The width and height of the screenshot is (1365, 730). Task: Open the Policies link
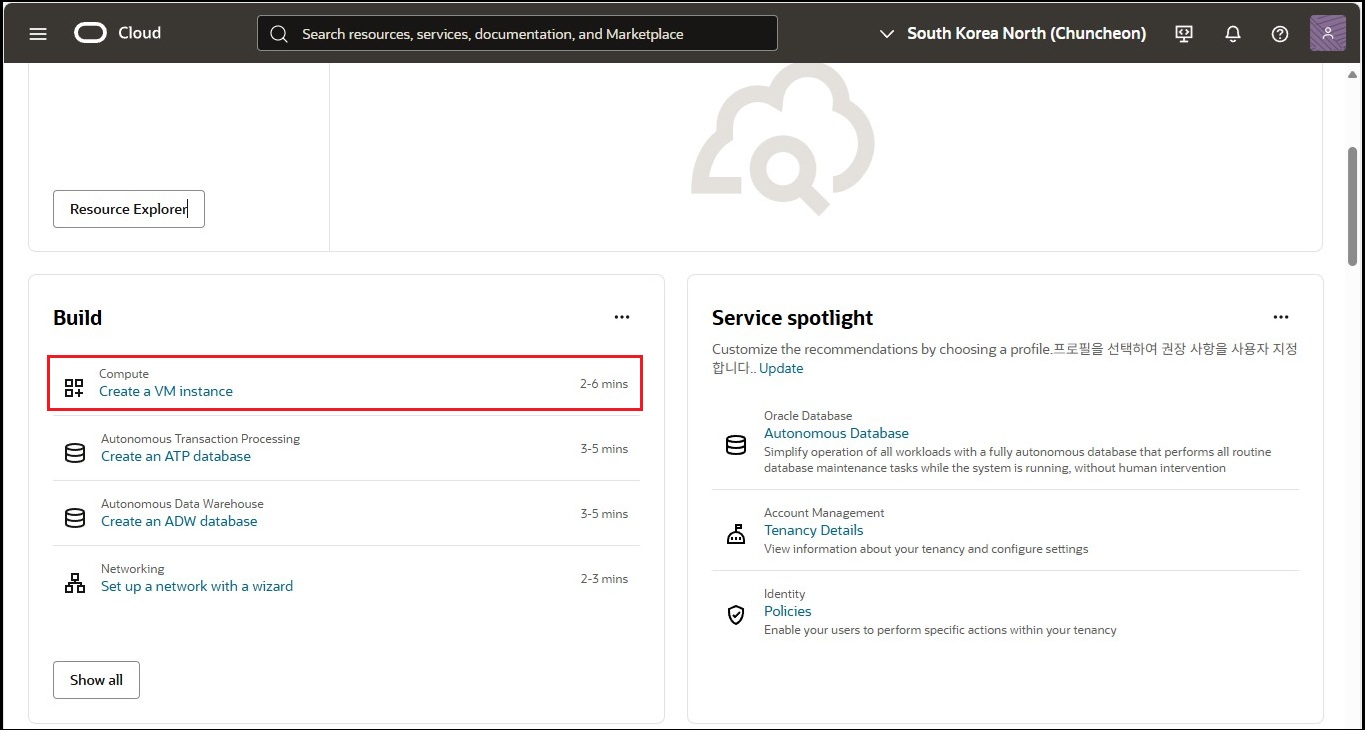[788, 611]
